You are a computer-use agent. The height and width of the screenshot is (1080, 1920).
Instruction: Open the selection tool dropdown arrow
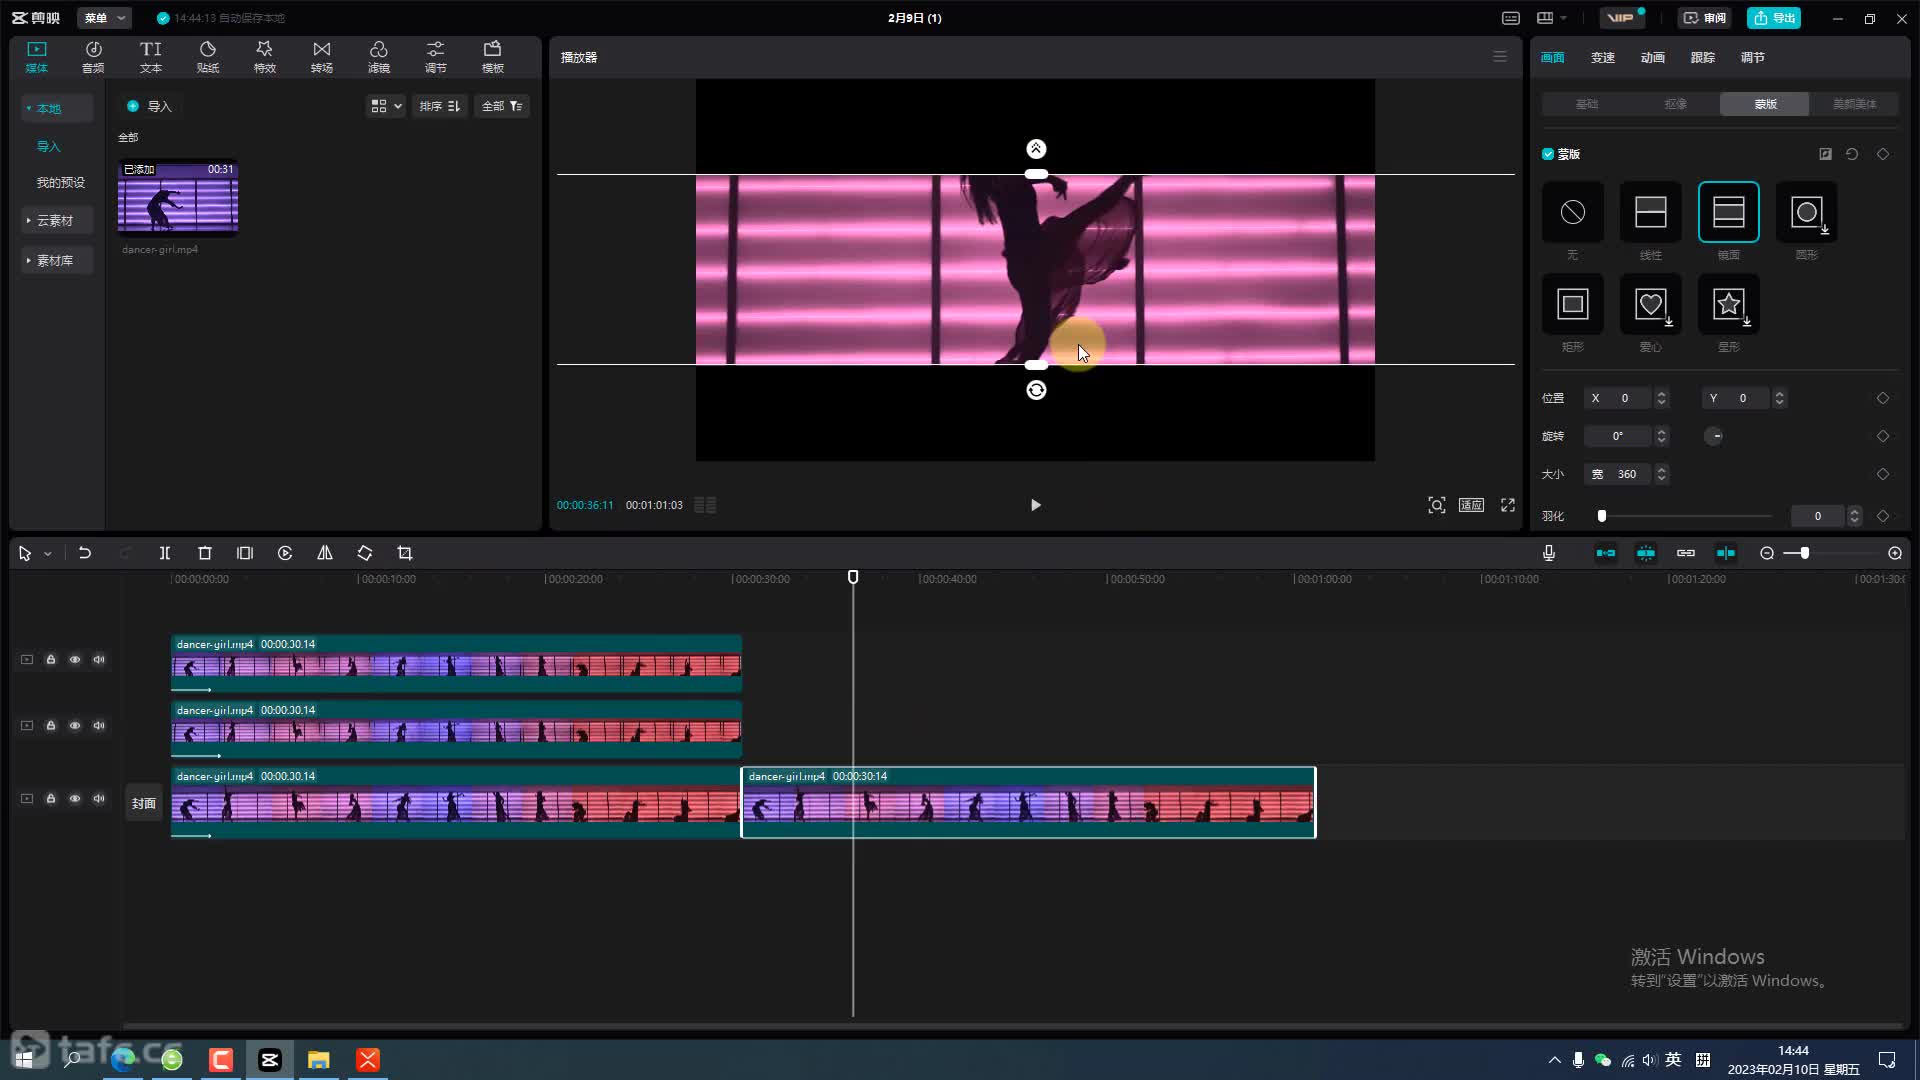47,554
